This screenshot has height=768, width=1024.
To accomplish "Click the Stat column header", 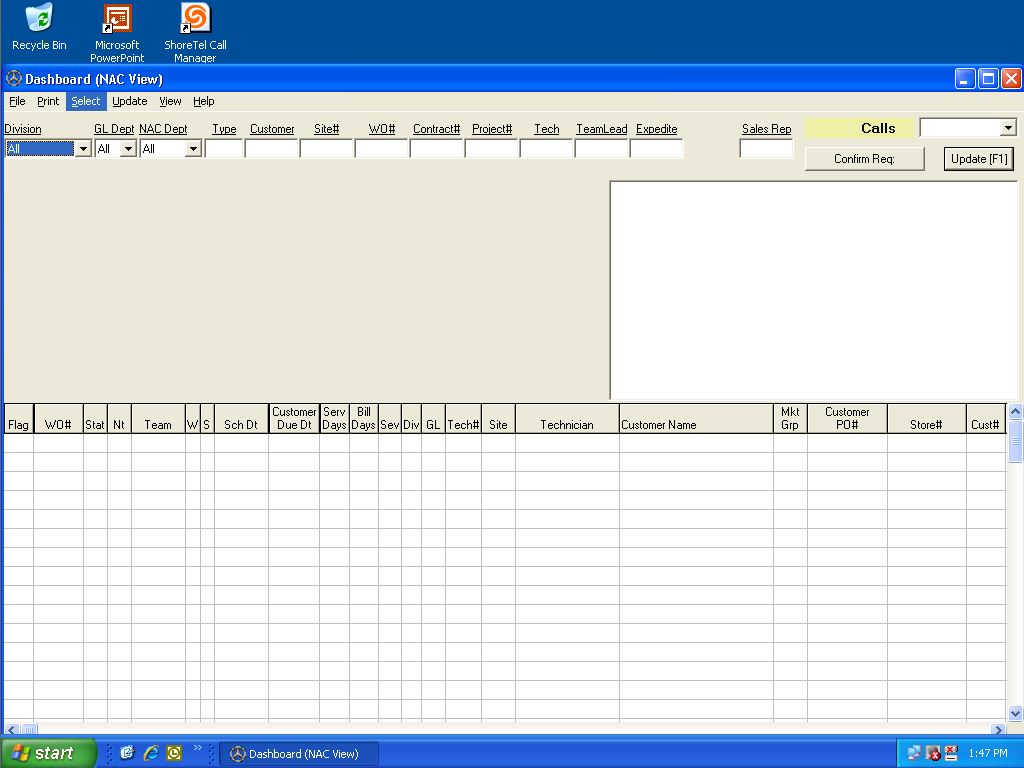I will 95,419.
